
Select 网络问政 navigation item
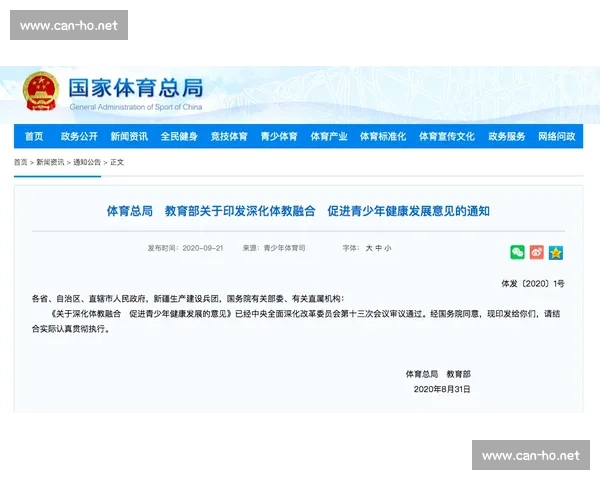click(x=557, y=136)
